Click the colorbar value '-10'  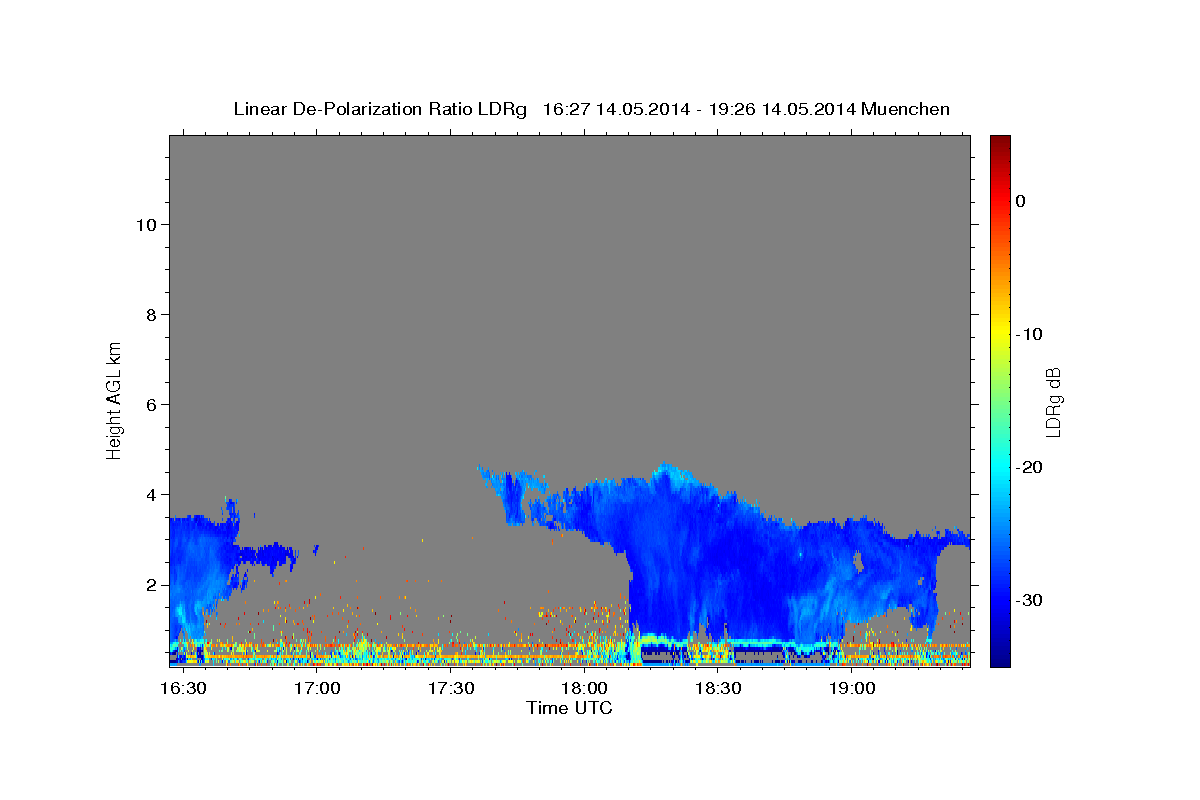pyautogui.click(x=1030, y=334)
